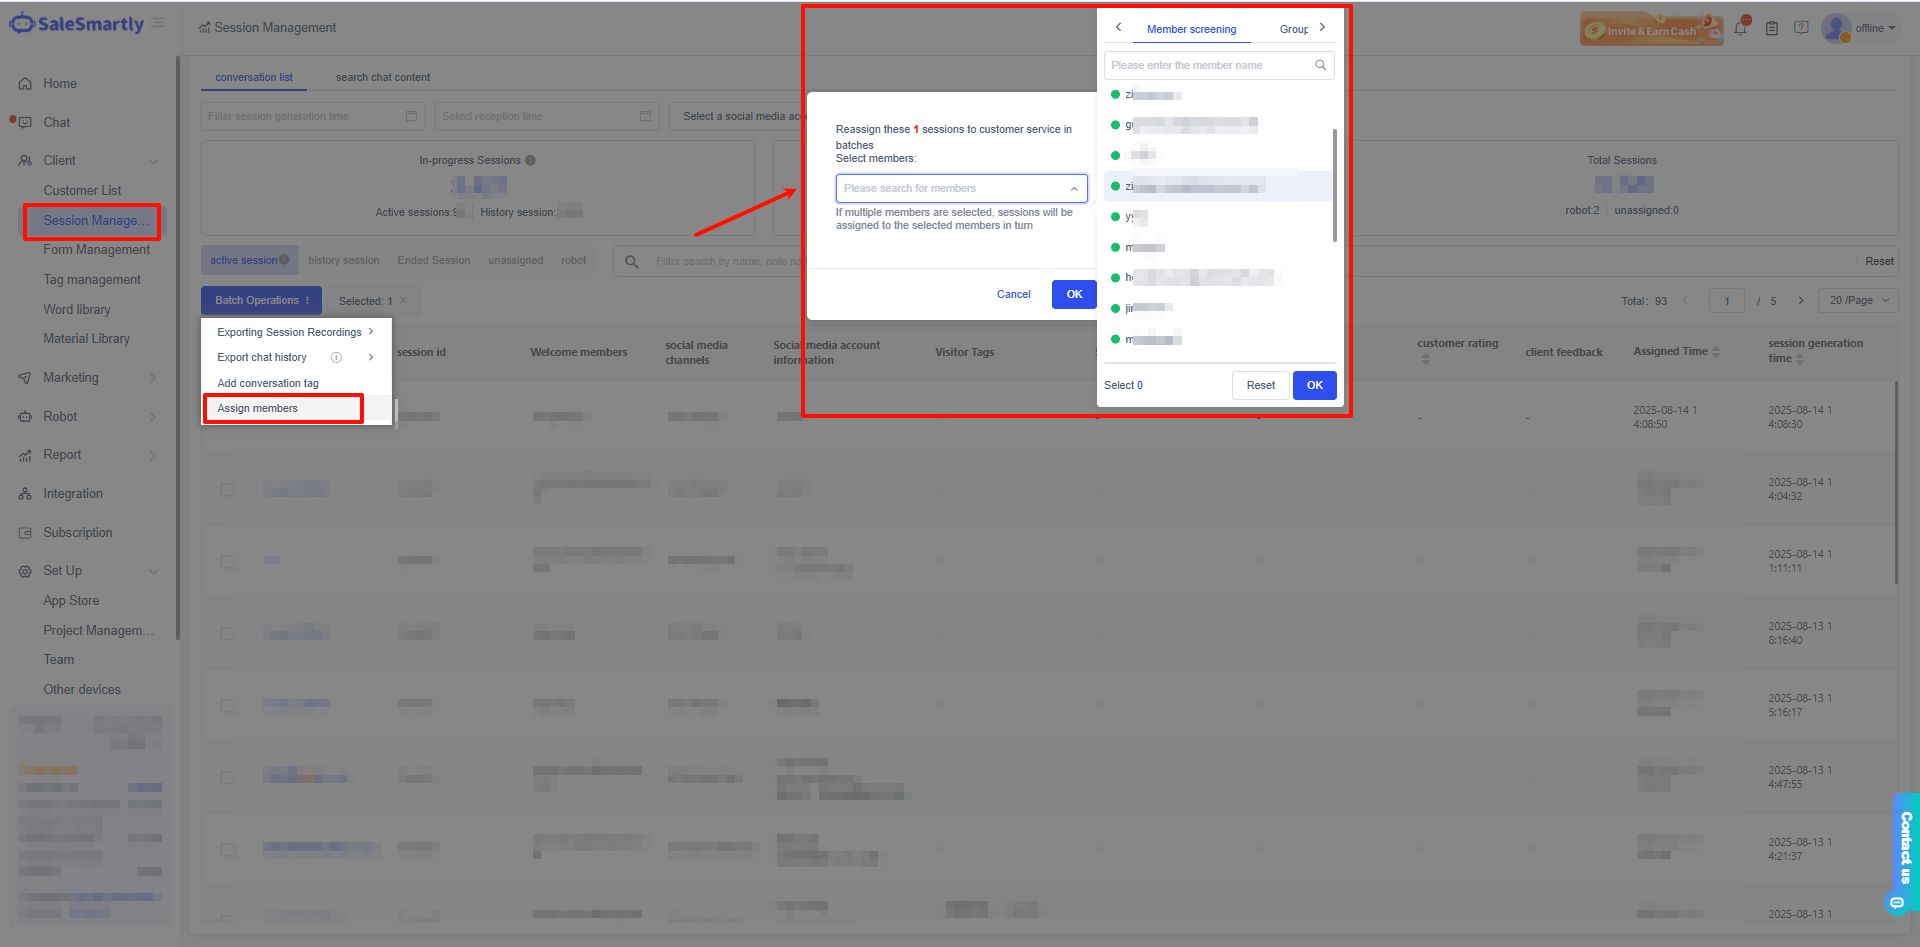The width and height of the screenshot is (1920, 947).
Task: Clear the Selected: 1 chip with its X
Action: pos(404,301)
